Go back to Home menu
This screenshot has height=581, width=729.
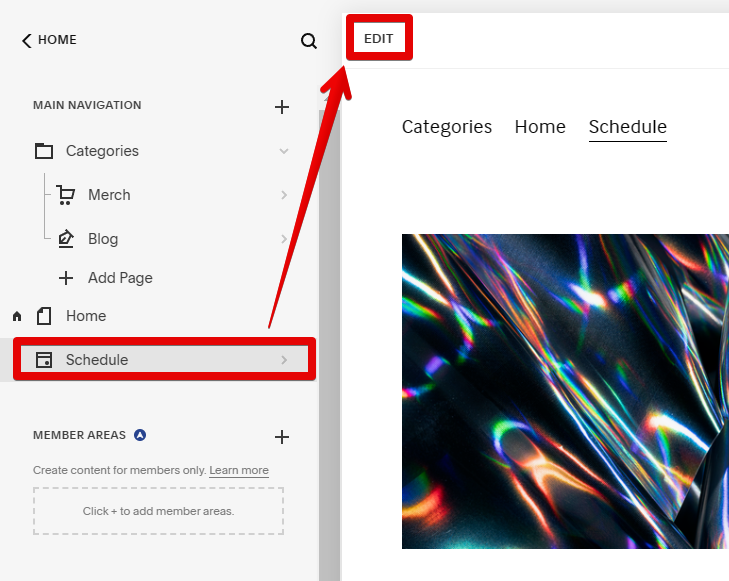pos(49,40)
